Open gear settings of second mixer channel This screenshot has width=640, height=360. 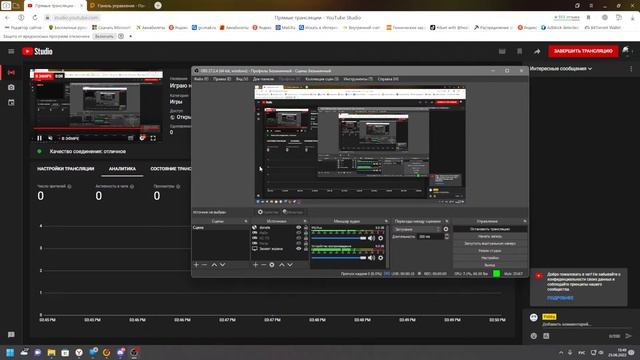click(380, 258)
